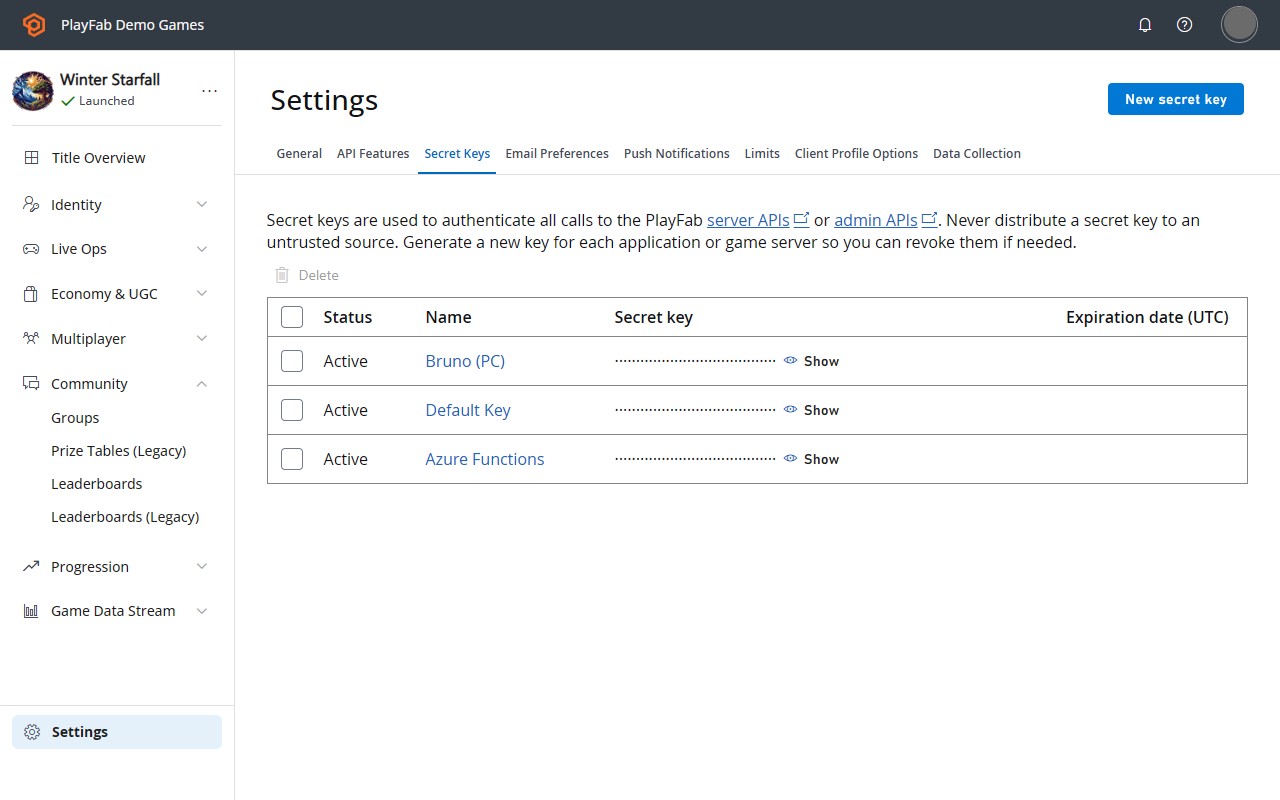Open Groups under Community

coord(75,418)
